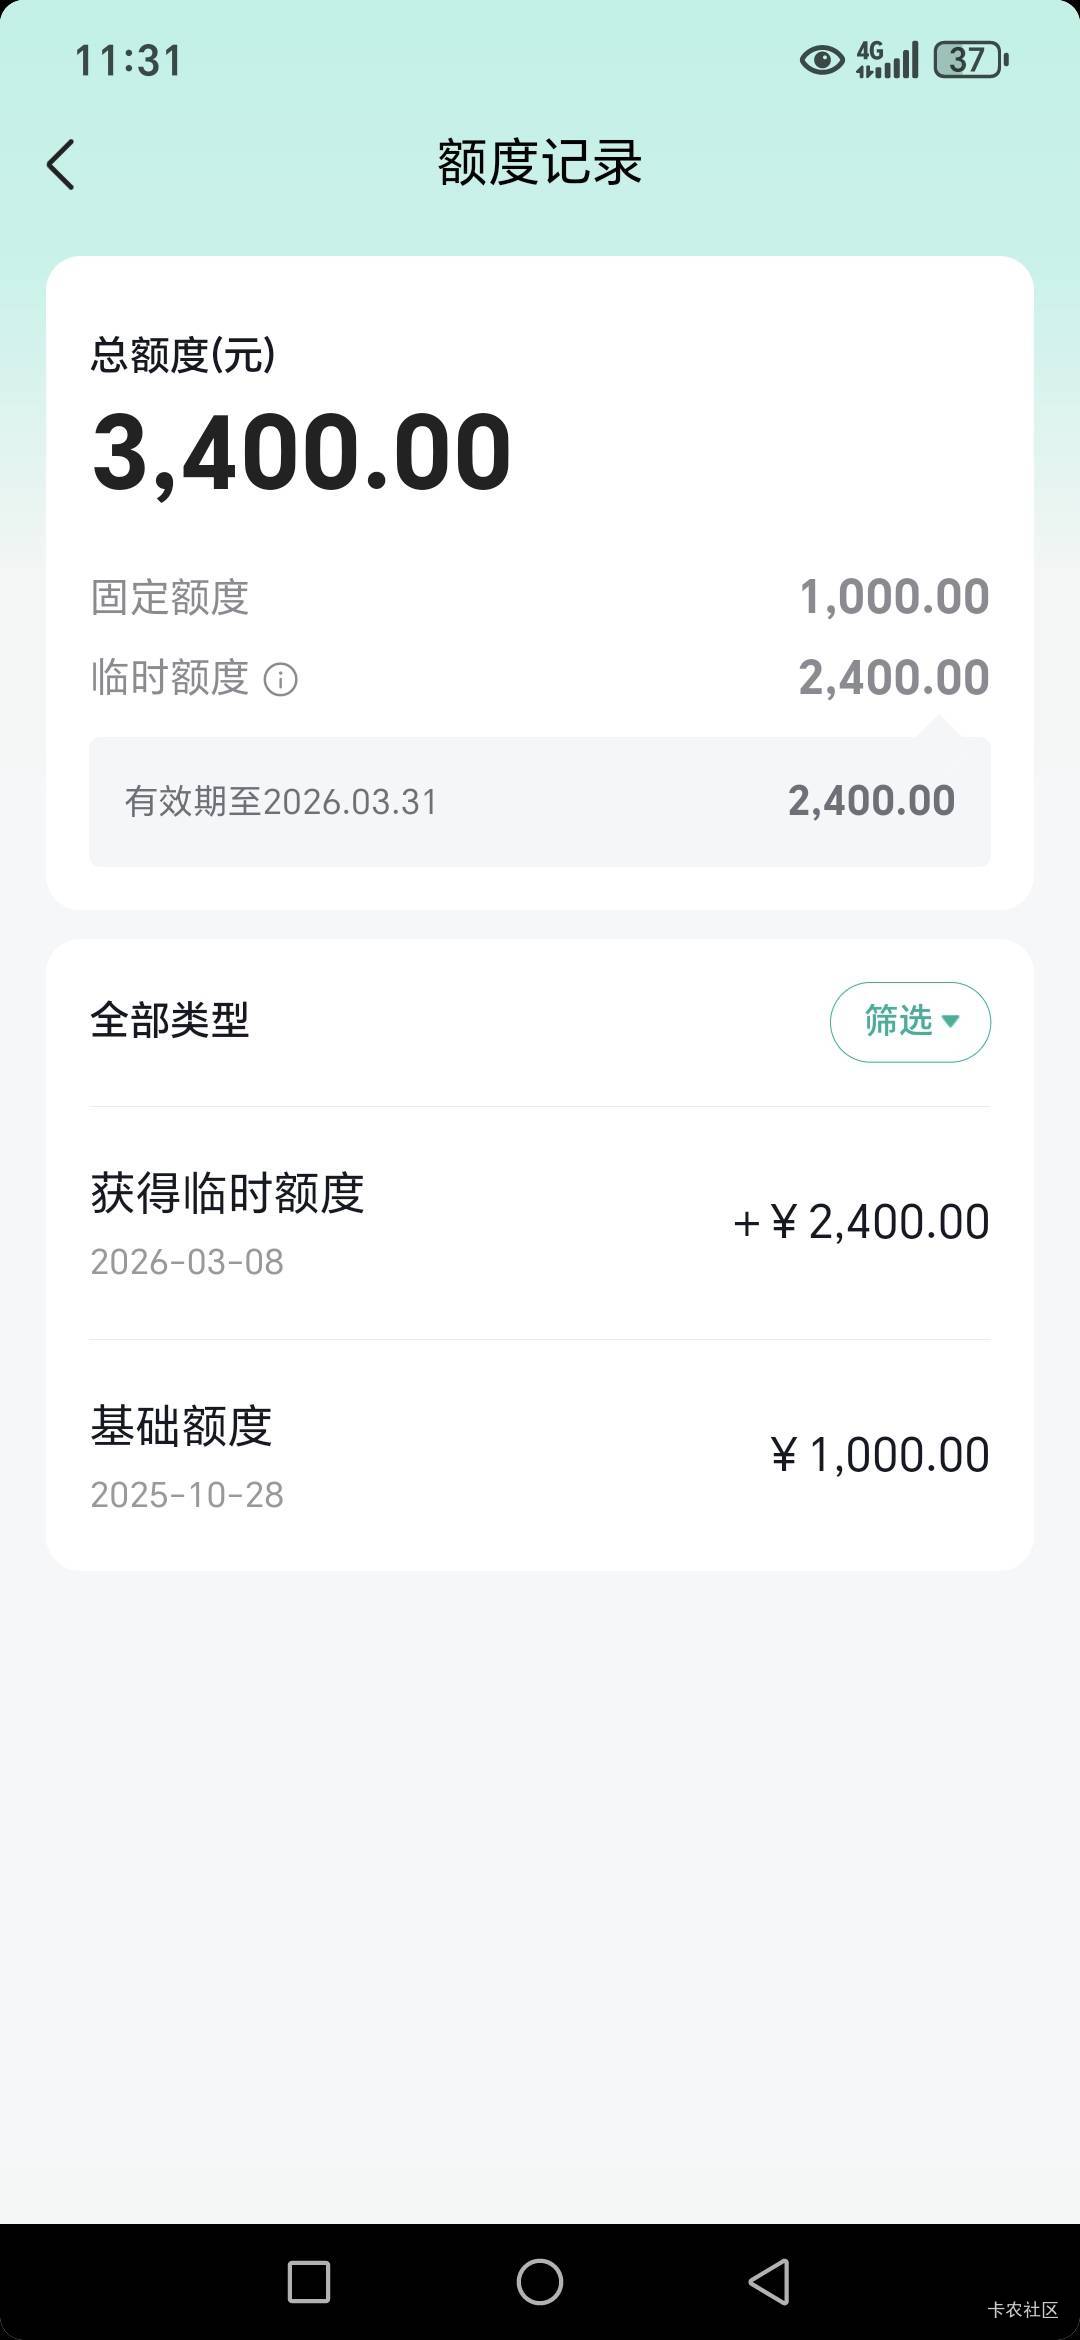Tap the 4G signal strength icon
This screenshot has height=2340, width=1080.
pyautogui.click(x=887, y=61)
